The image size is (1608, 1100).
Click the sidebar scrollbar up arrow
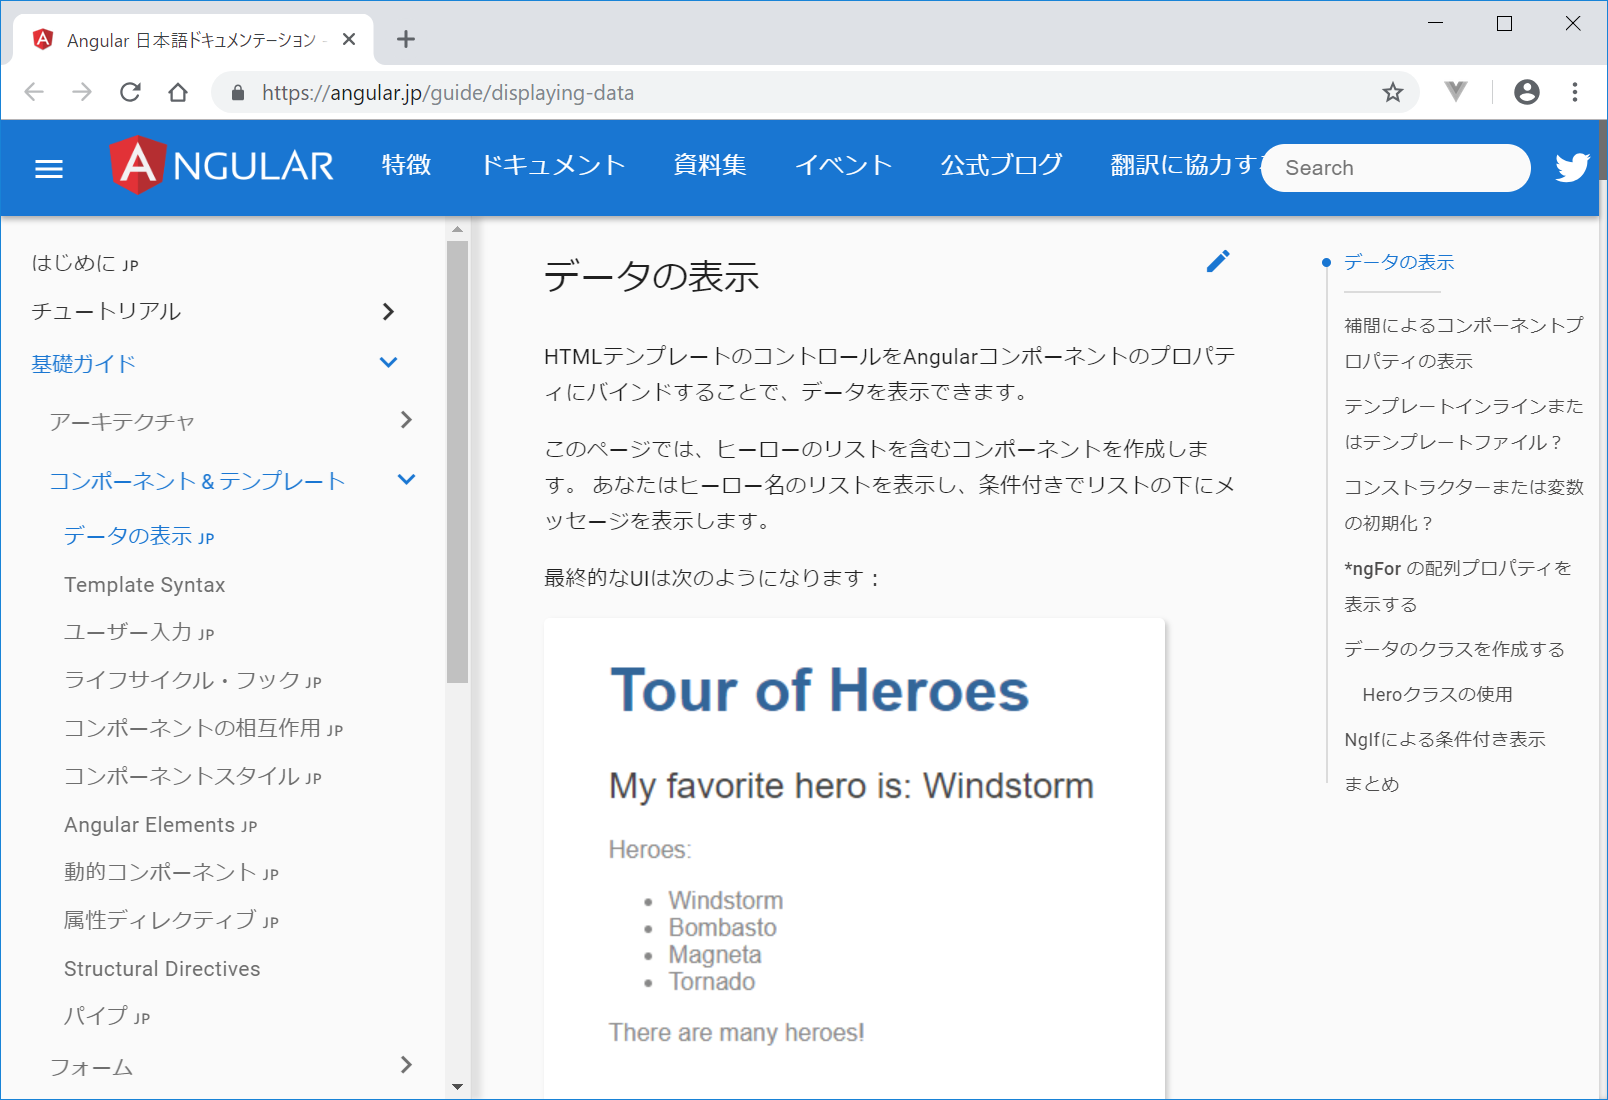[457, 229]
